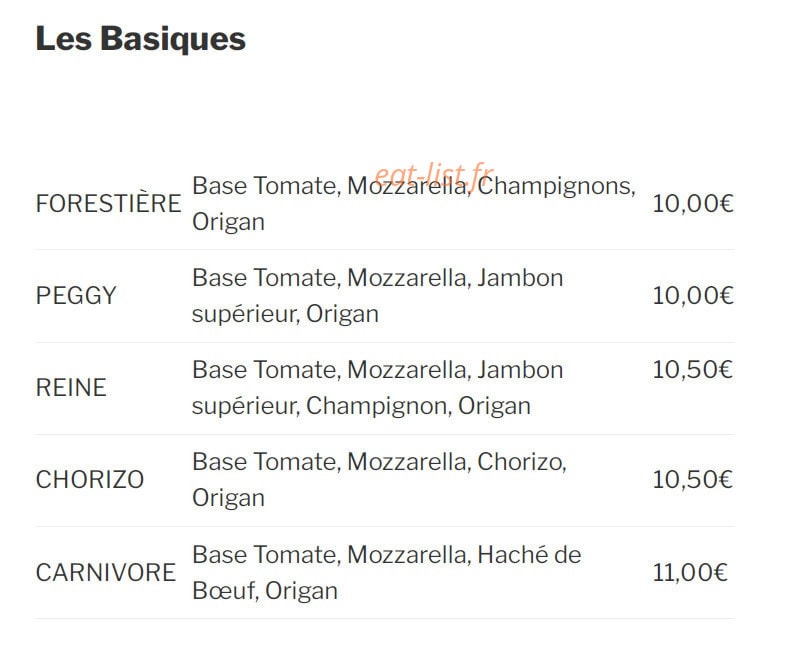Click the Peggy 10,00€ price

[x=693, y=295]
